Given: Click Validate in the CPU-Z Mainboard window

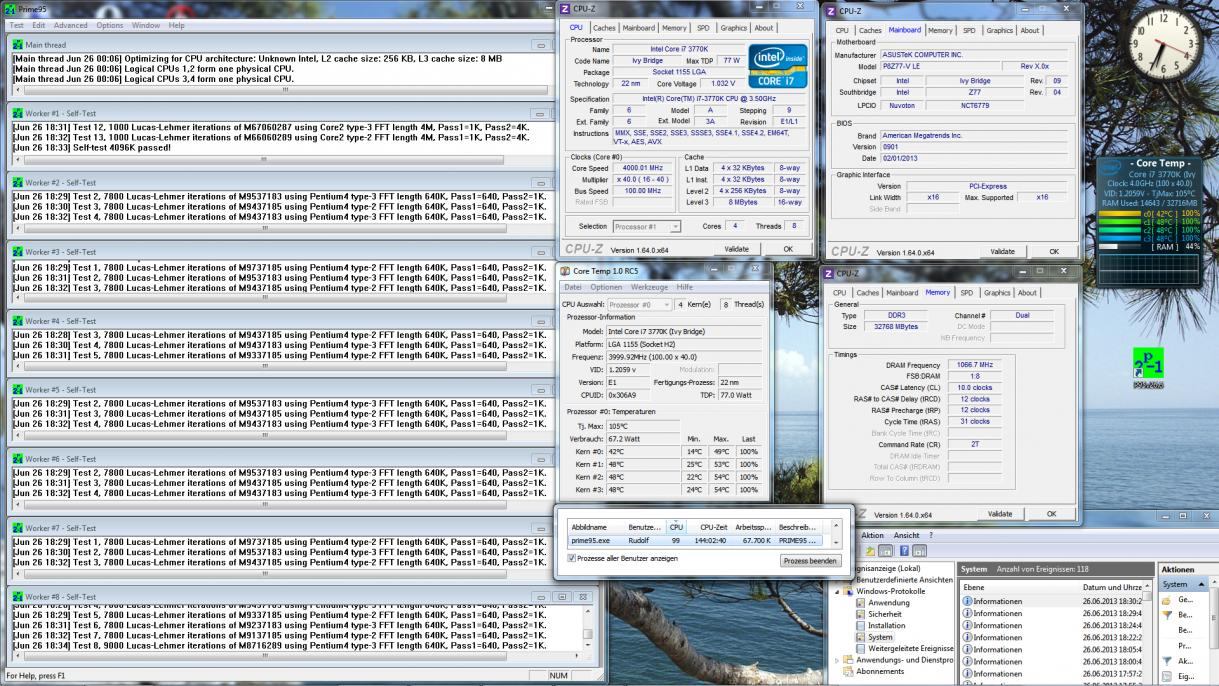Looking at the screenshot, I should (1000, 252).
